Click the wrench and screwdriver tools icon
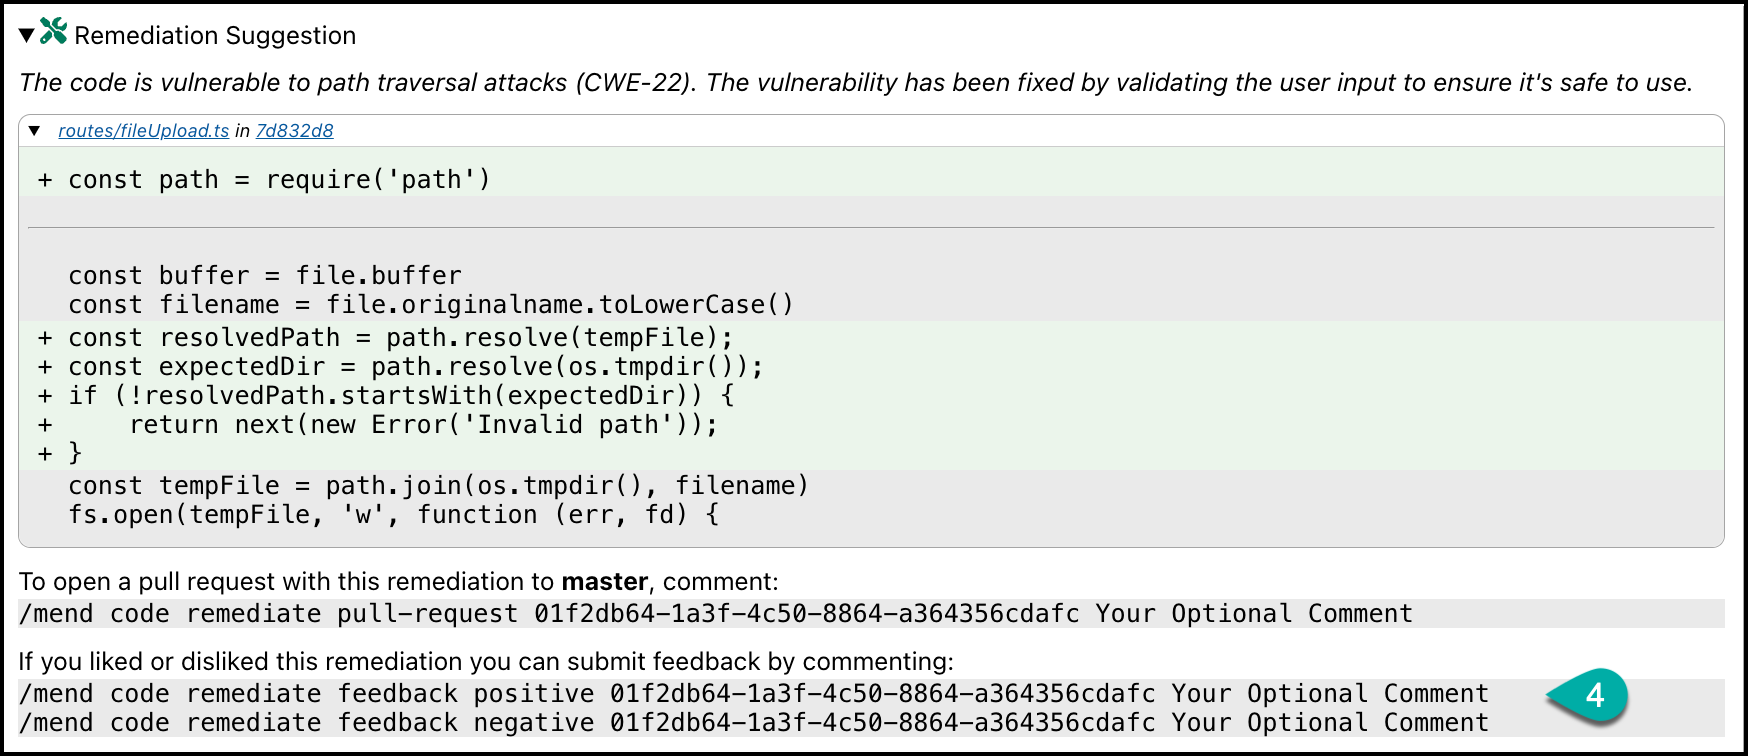This screenshot has height=756, width=1748. (x=54, y=32)
